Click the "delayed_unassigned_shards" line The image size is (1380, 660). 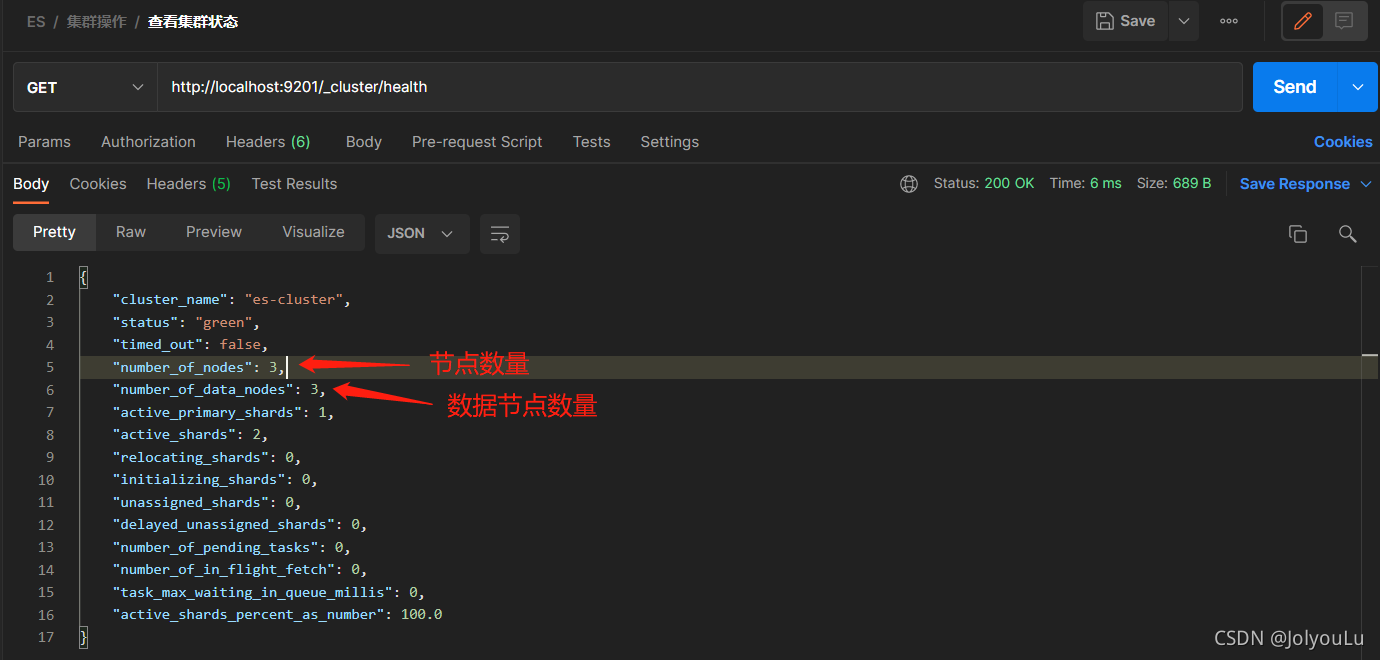pyautogui.click(x=240, y=524)
